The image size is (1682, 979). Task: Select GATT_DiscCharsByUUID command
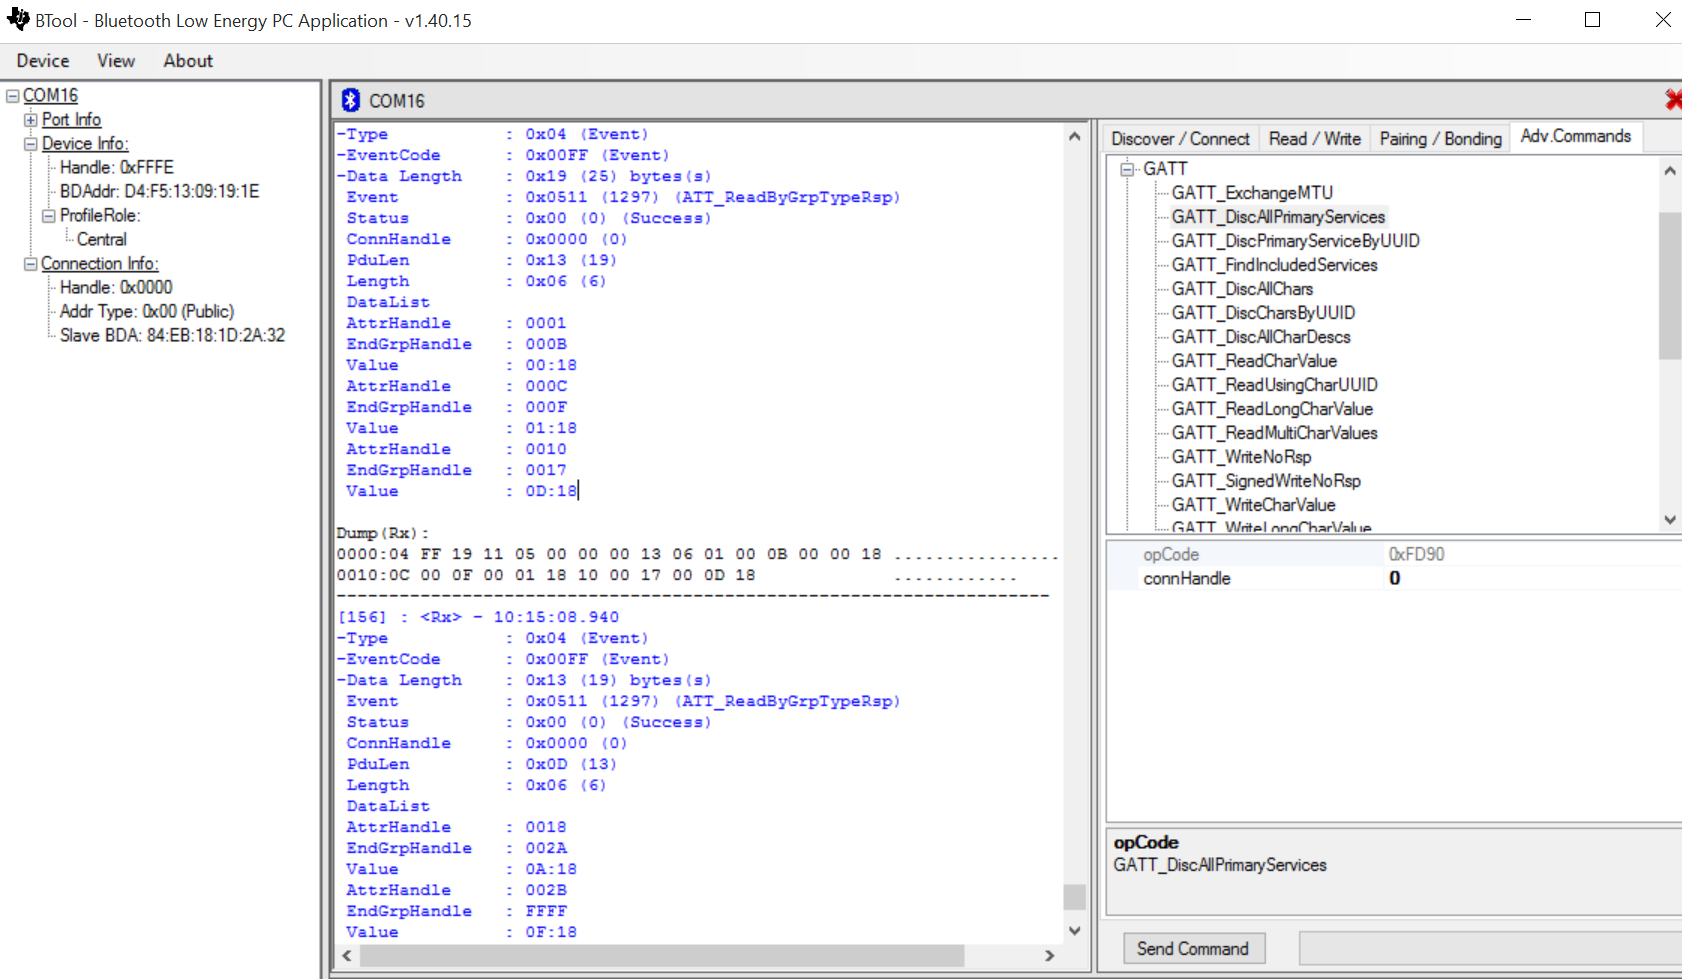[1263, 313]
